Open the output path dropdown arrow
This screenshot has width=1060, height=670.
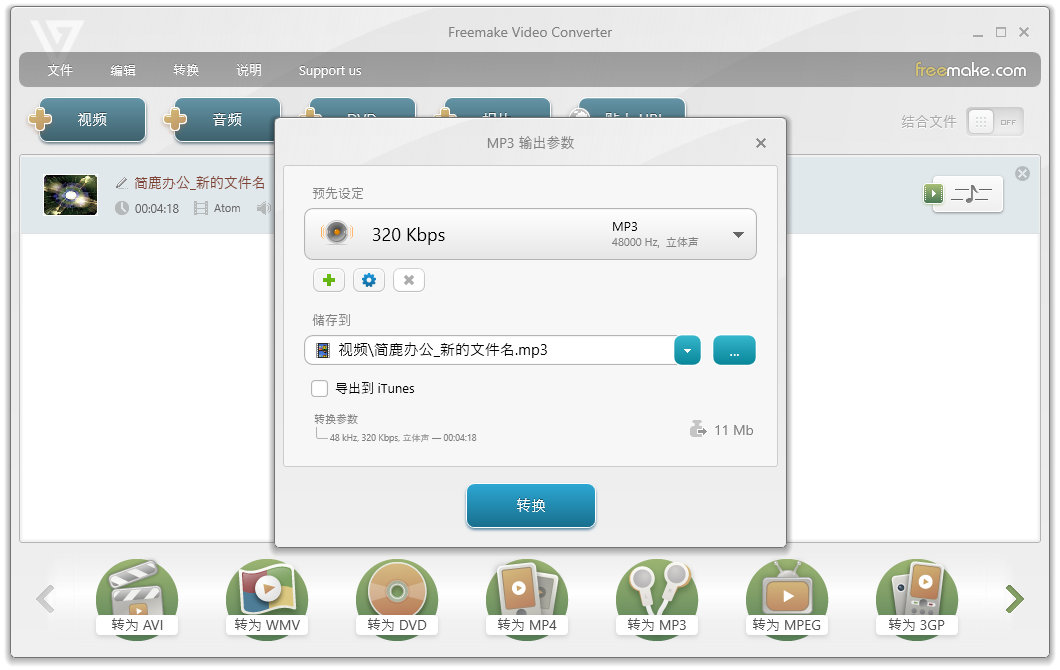(x=687, y=350)
